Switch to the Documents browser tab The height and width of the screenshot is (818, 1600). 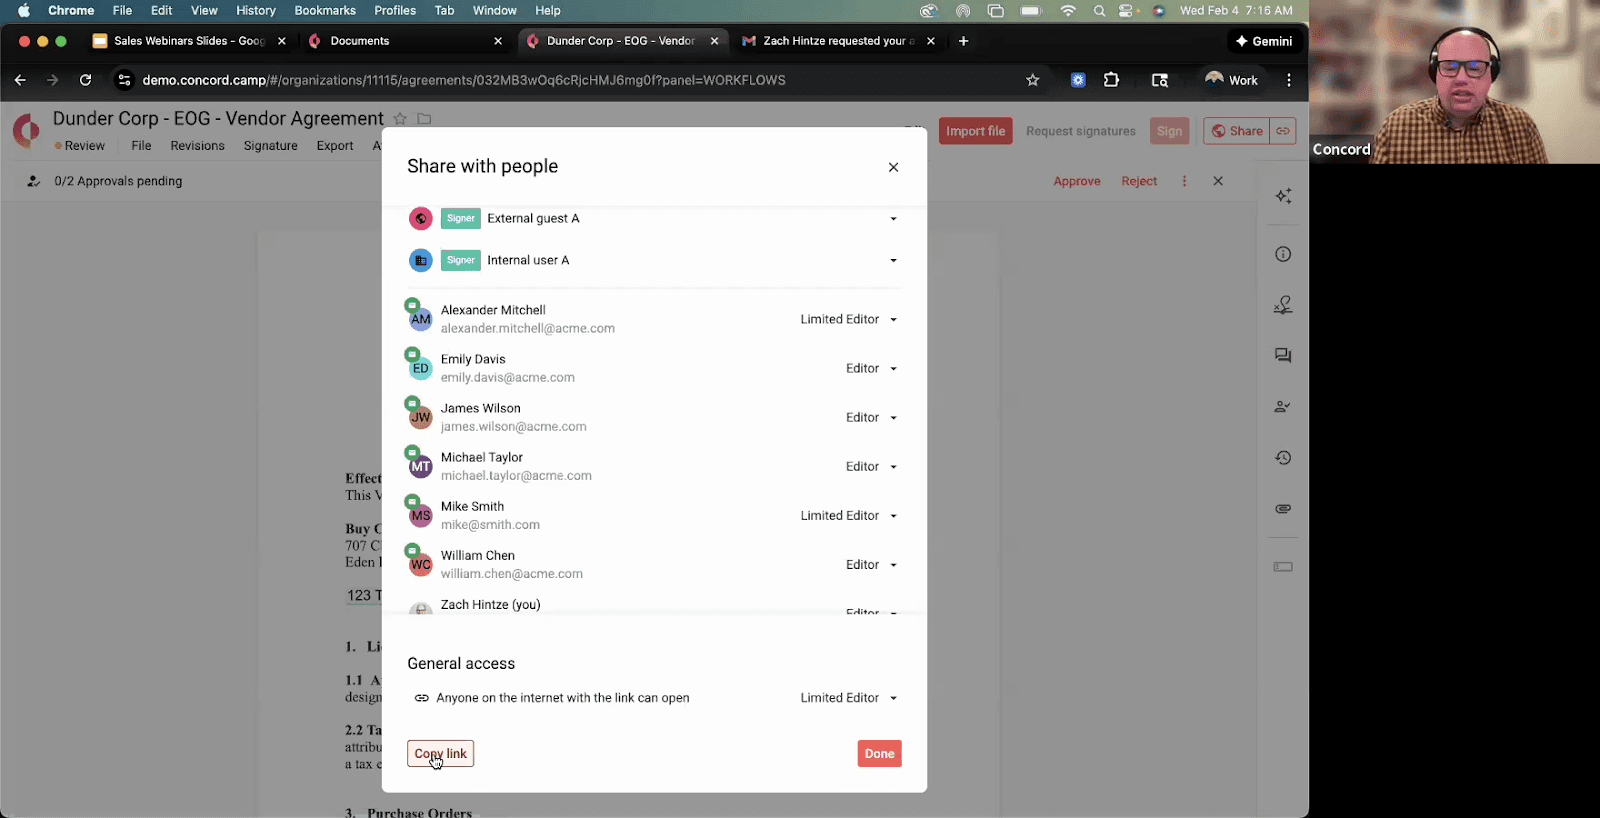[x=404, y=41]
